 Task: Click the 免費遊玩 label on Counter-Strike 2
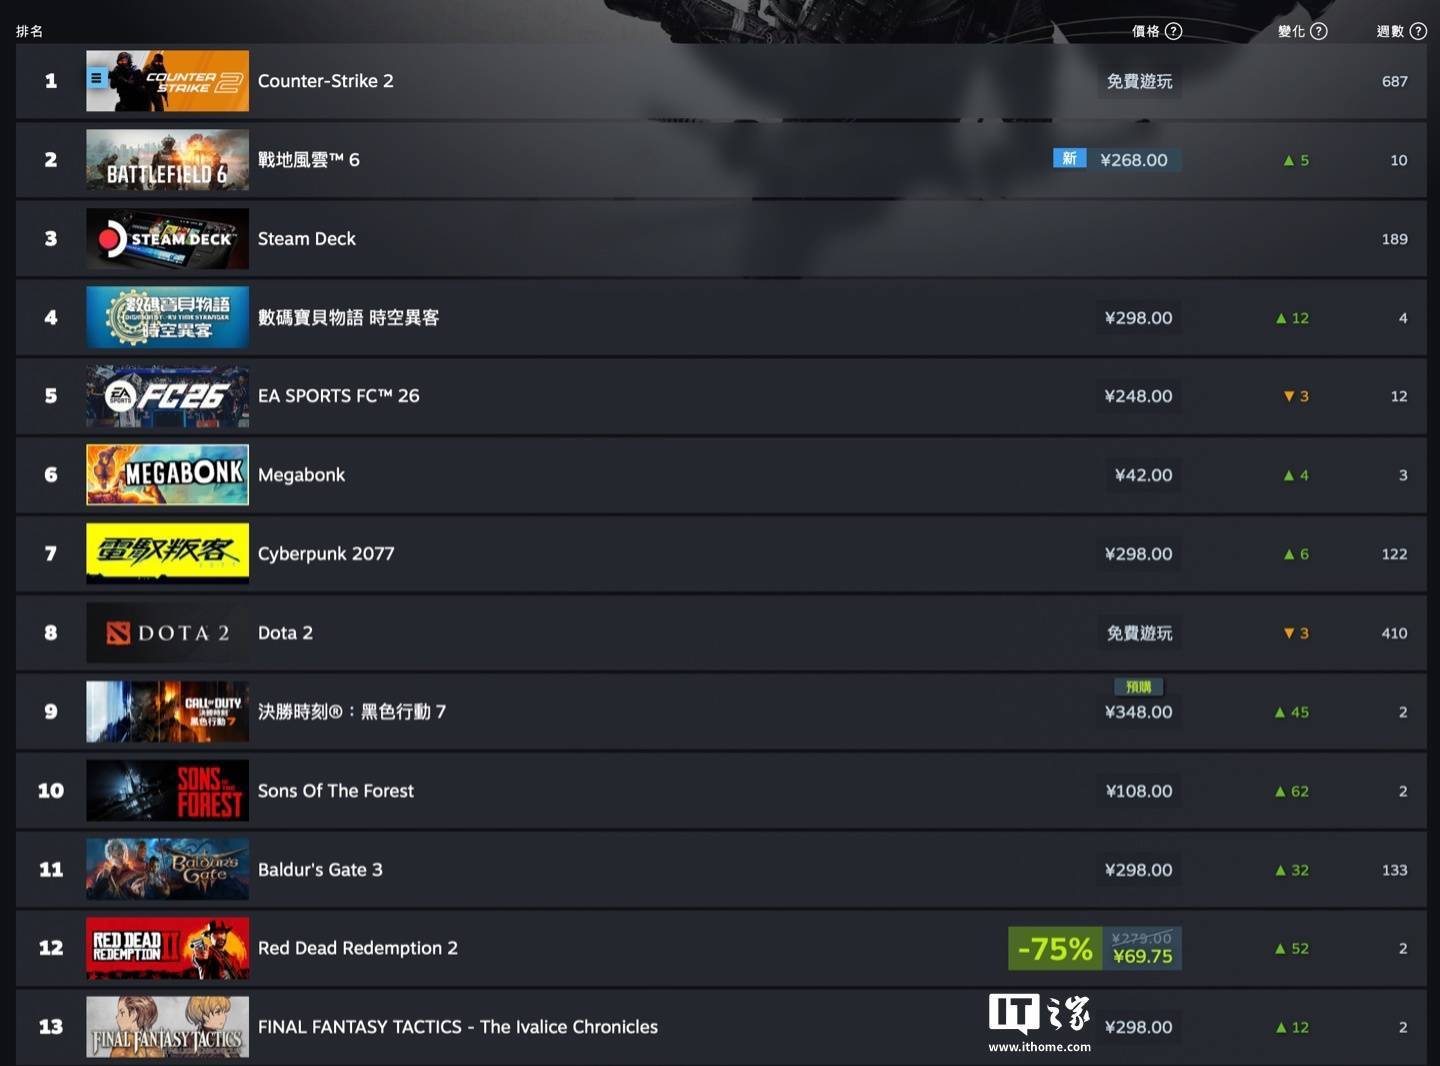tap(1139, 81)
